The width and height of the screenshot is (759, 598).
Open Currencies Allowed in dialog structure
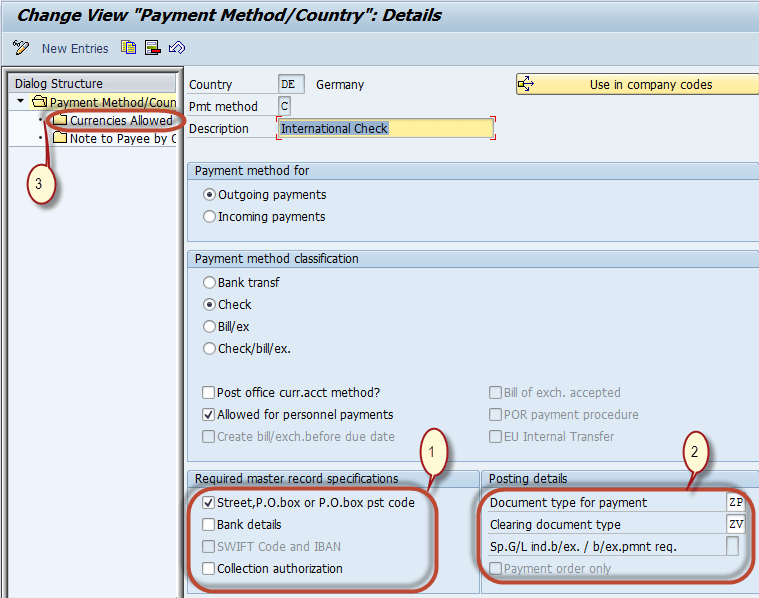click(120, 121)
